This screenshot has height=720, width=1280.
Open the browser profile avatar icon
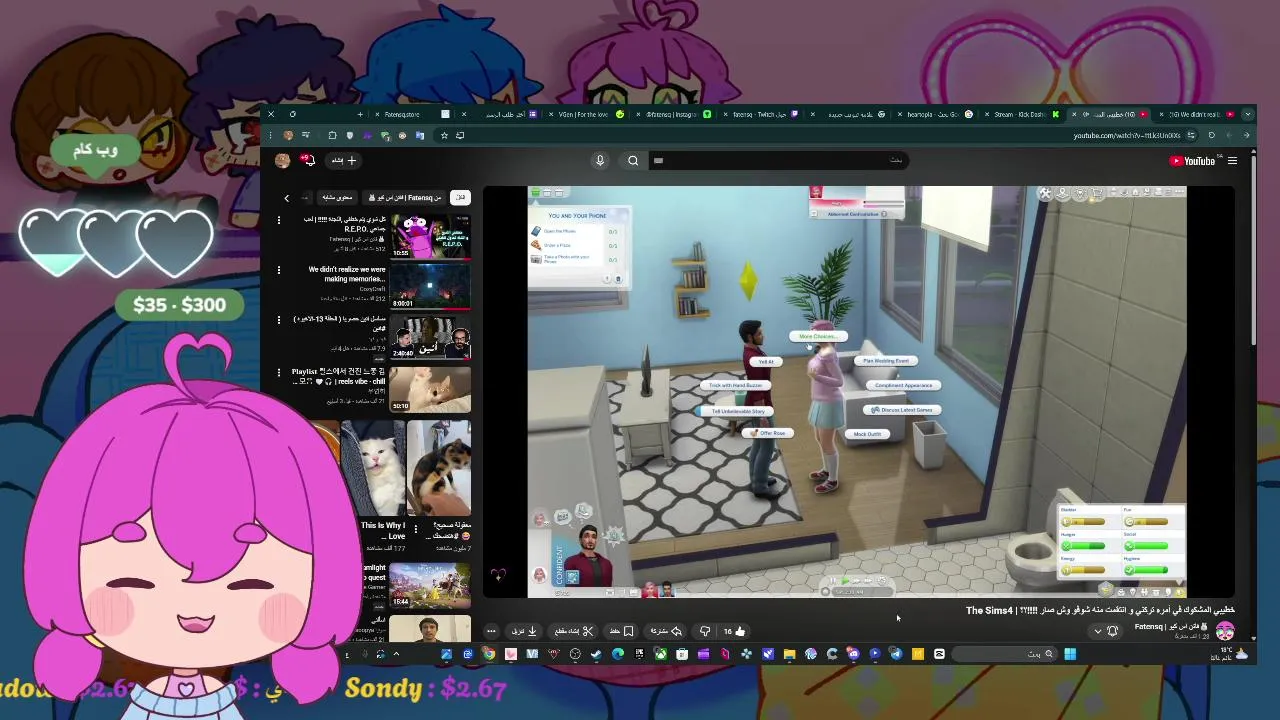pos(288,135)
